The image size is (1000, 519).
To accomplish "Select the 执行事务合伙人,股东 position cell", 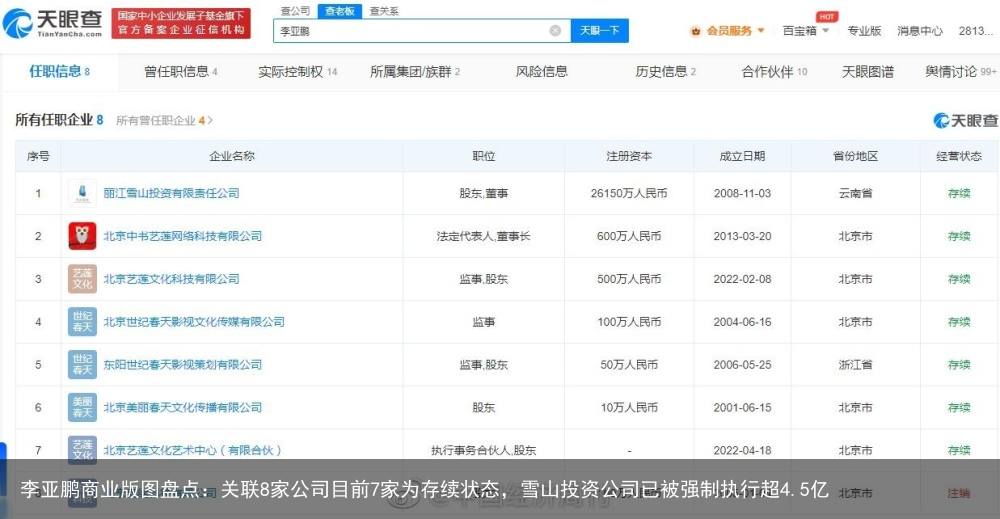I will tap(483, 450).
